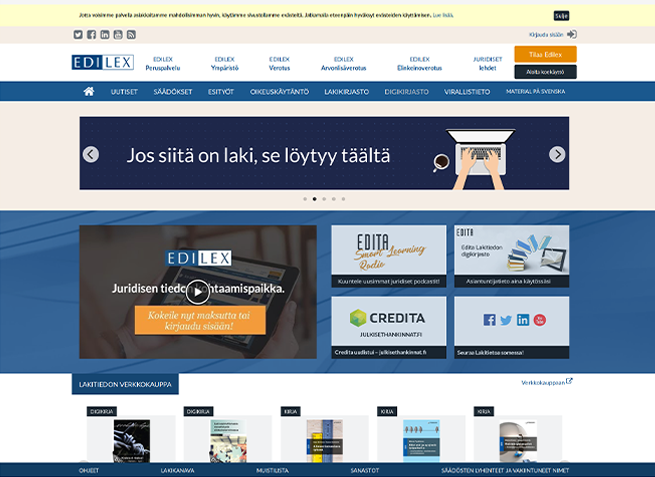Open Edilex Peruspalvelu link
Screen dimensions: 655x477
pos(163,63)
